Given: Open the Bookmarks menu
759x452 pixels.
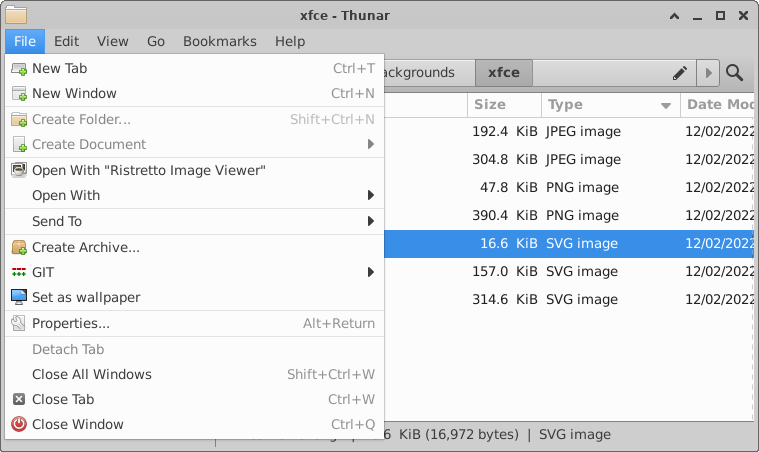Looking at the screenshot, I should (220, 41).
